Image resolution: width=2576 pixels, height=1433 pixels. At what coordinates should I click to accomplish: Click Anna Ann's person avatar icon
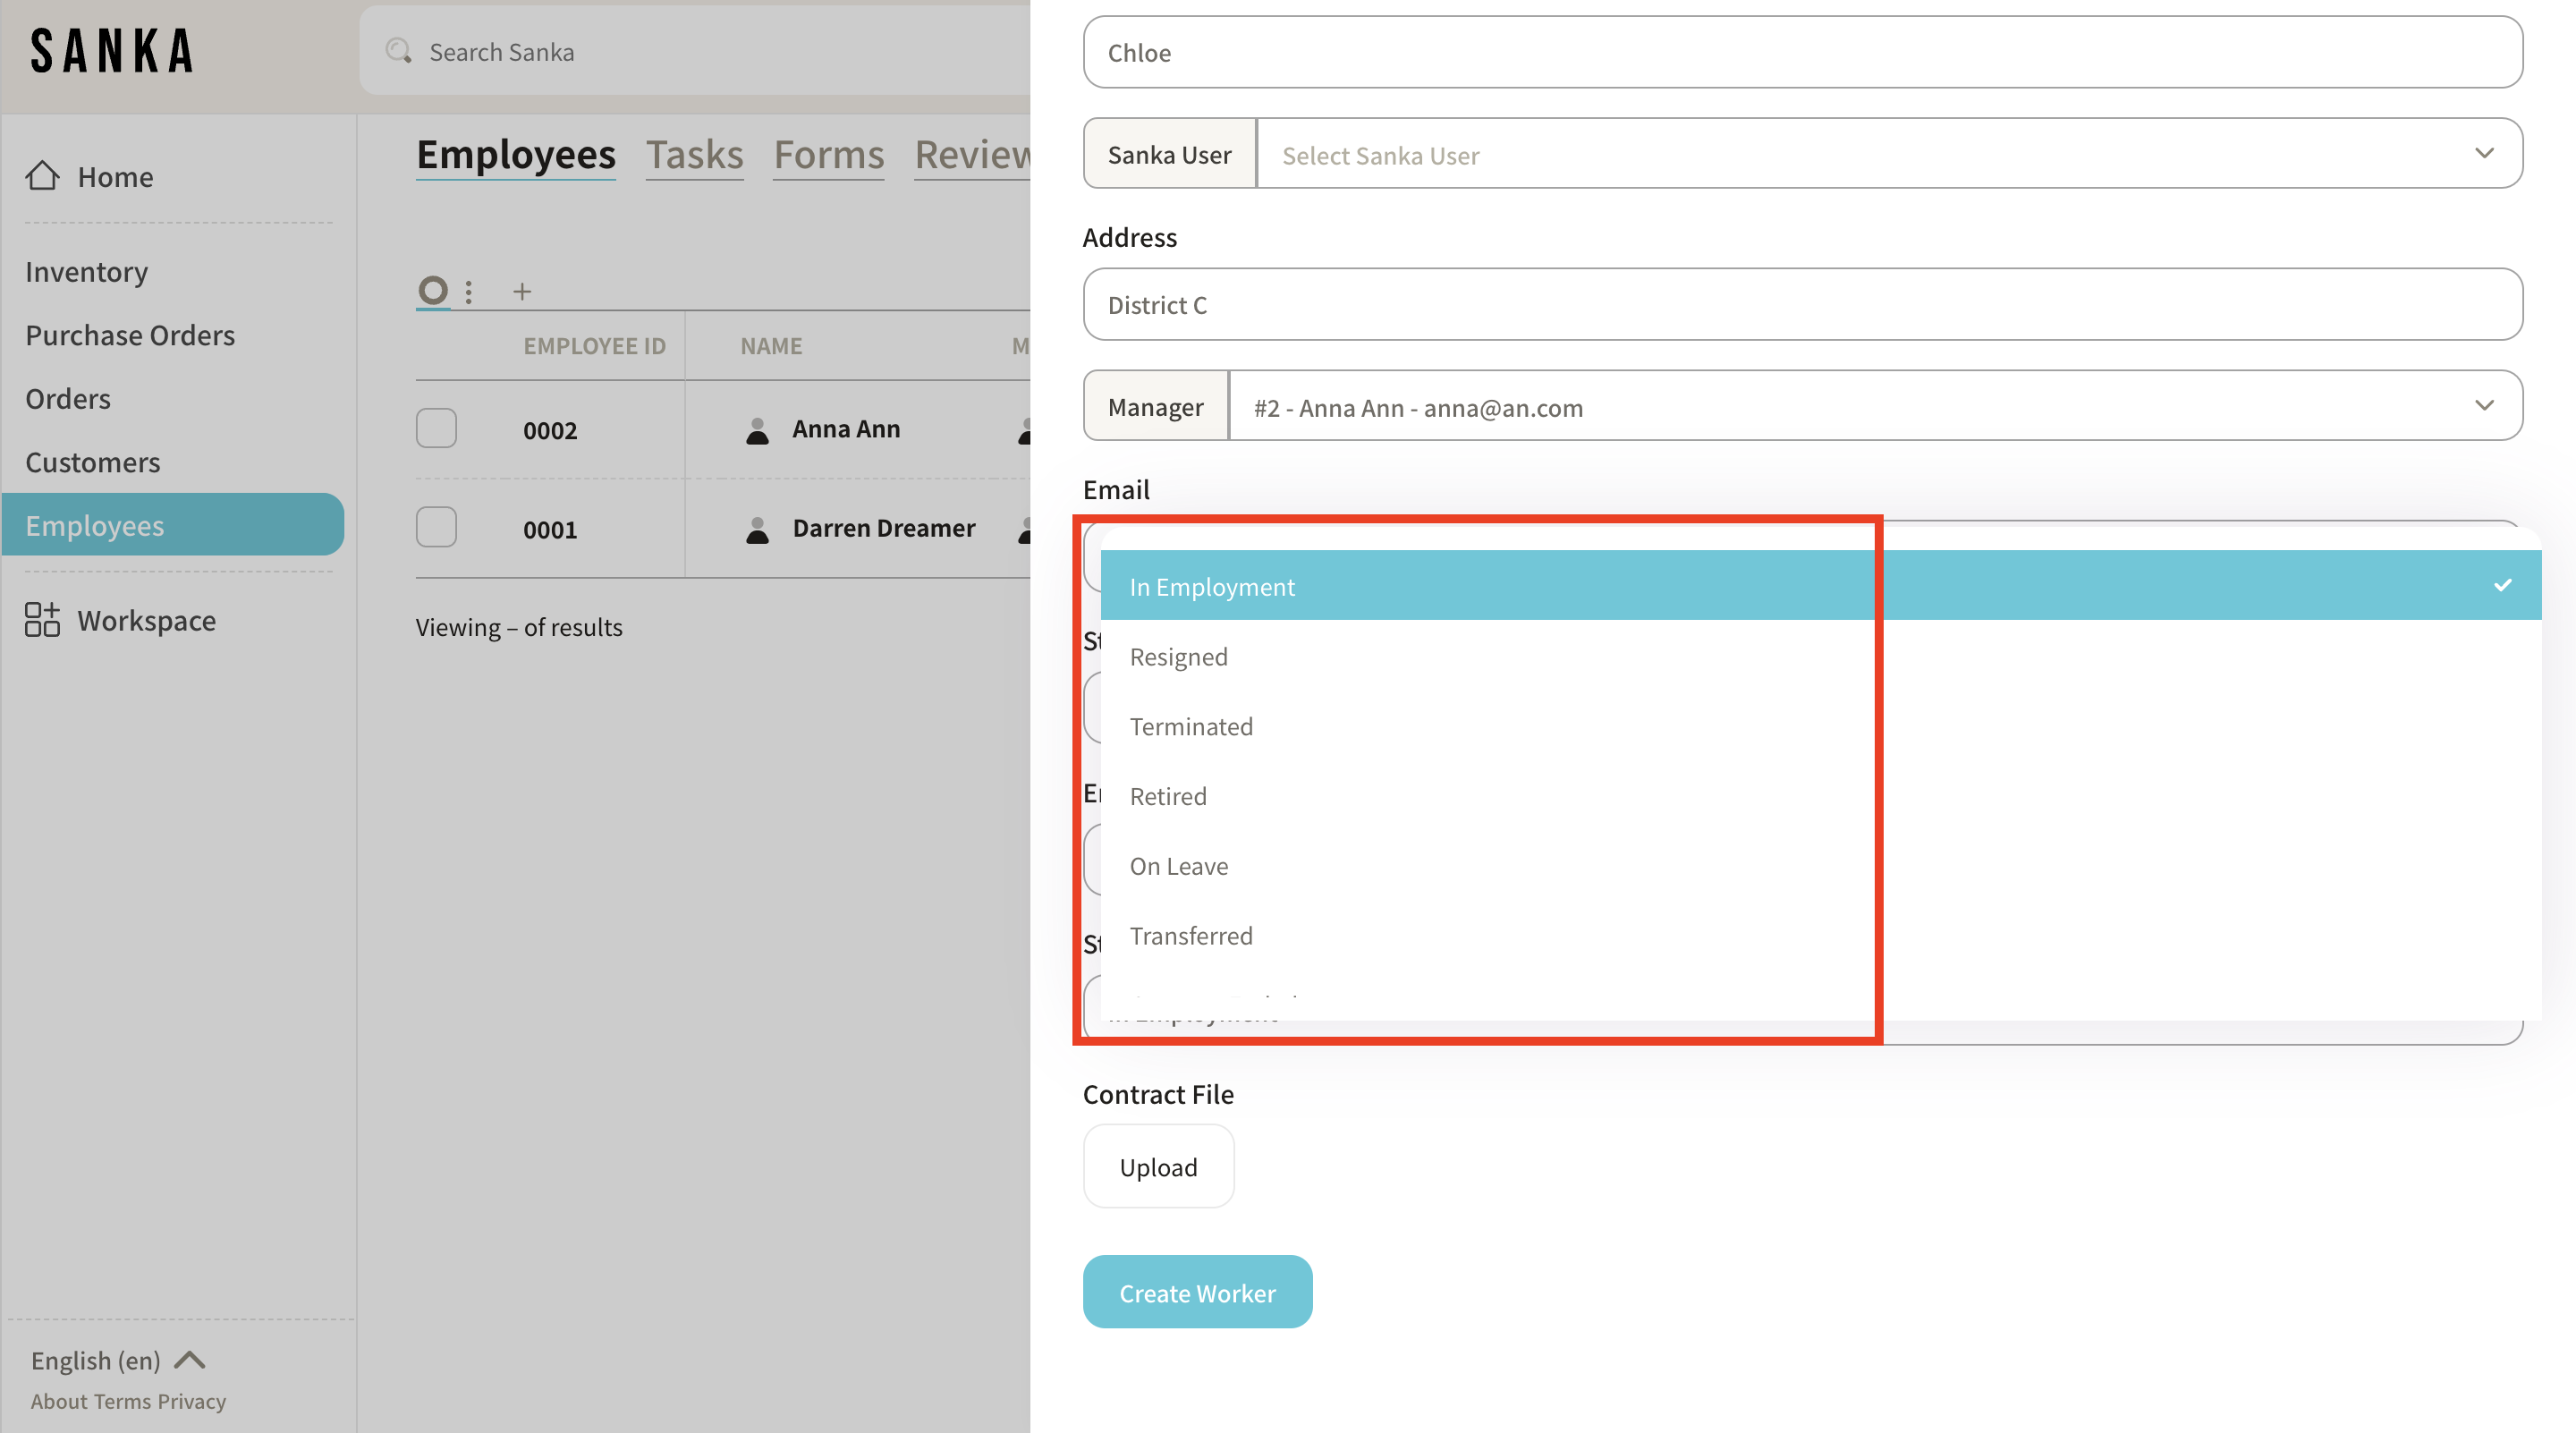757,430
